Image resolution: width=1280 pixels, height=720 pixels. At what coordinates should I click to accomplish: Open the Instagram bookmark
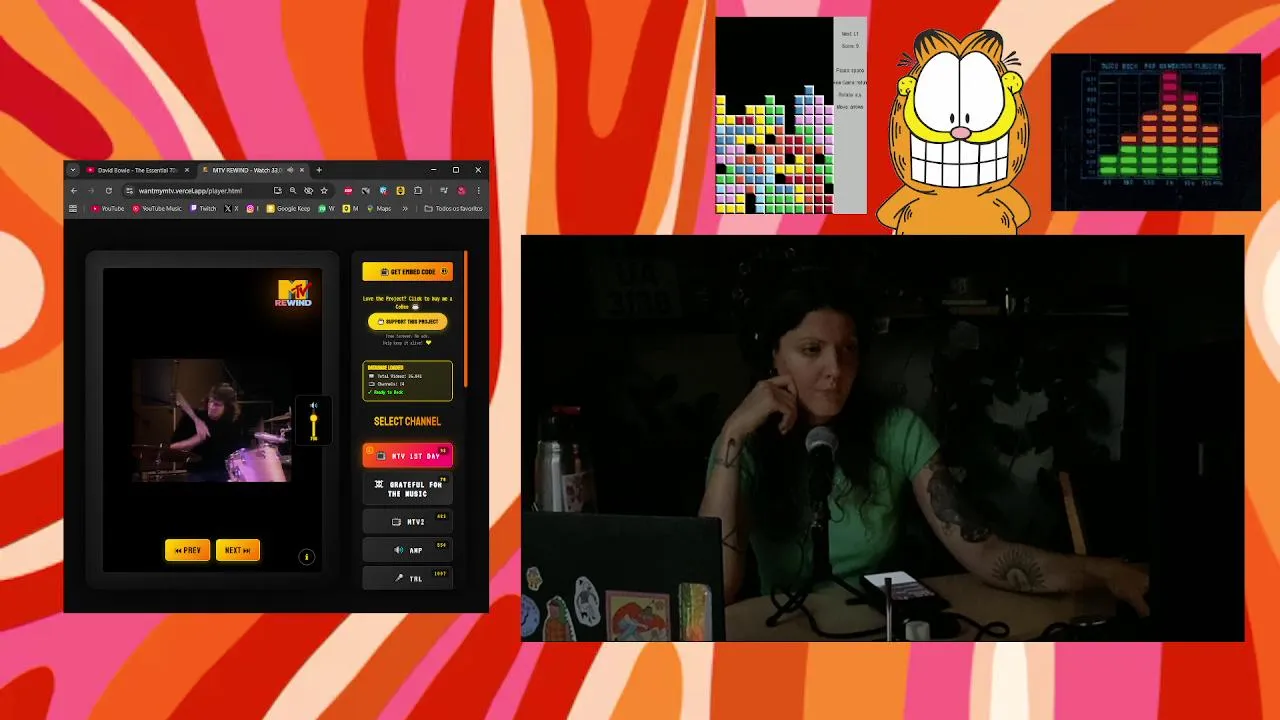click(251, 209)
